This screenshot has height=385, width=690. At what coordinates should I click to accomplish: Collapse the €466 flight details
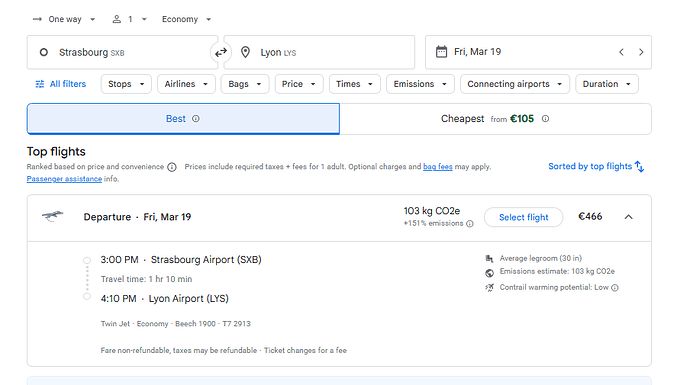[628, 217]
